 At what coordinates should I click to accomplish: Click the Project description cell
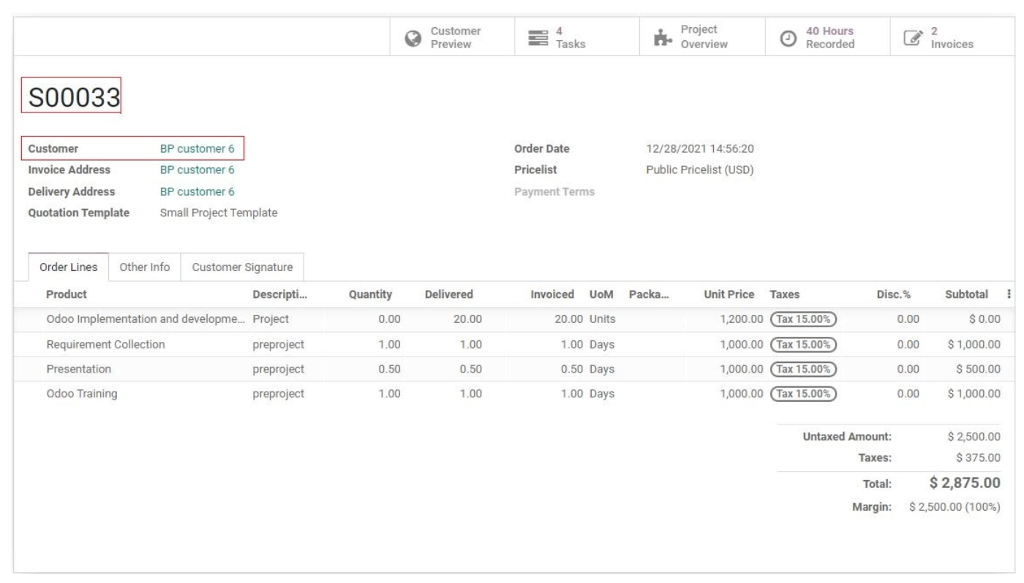coord(270,319)
